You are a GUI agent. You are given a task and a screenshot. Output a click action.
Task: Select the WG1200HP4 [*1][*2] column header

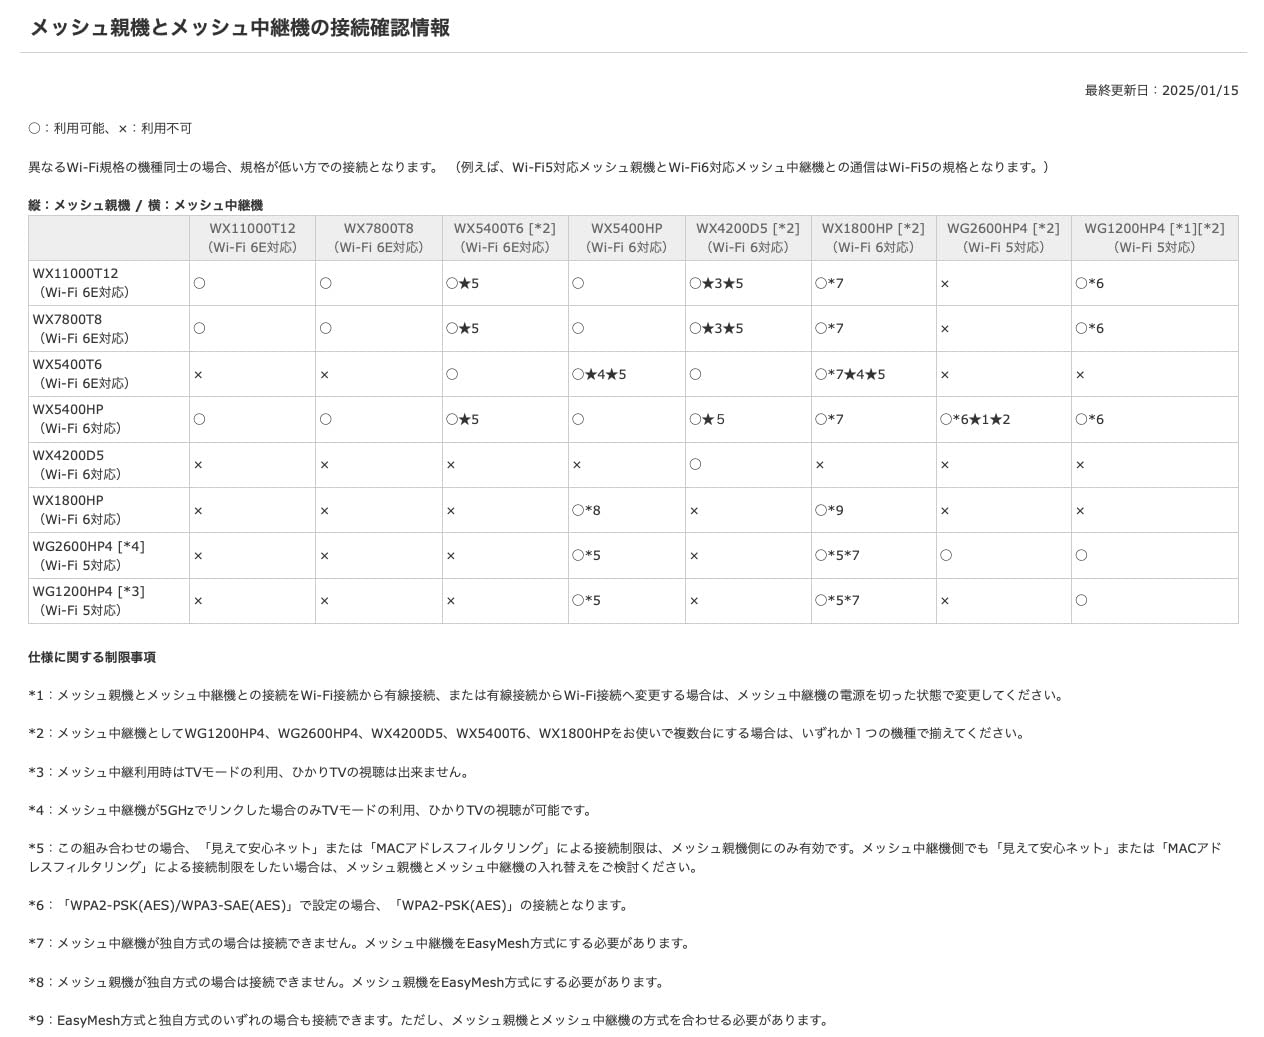click(1155, 238)
